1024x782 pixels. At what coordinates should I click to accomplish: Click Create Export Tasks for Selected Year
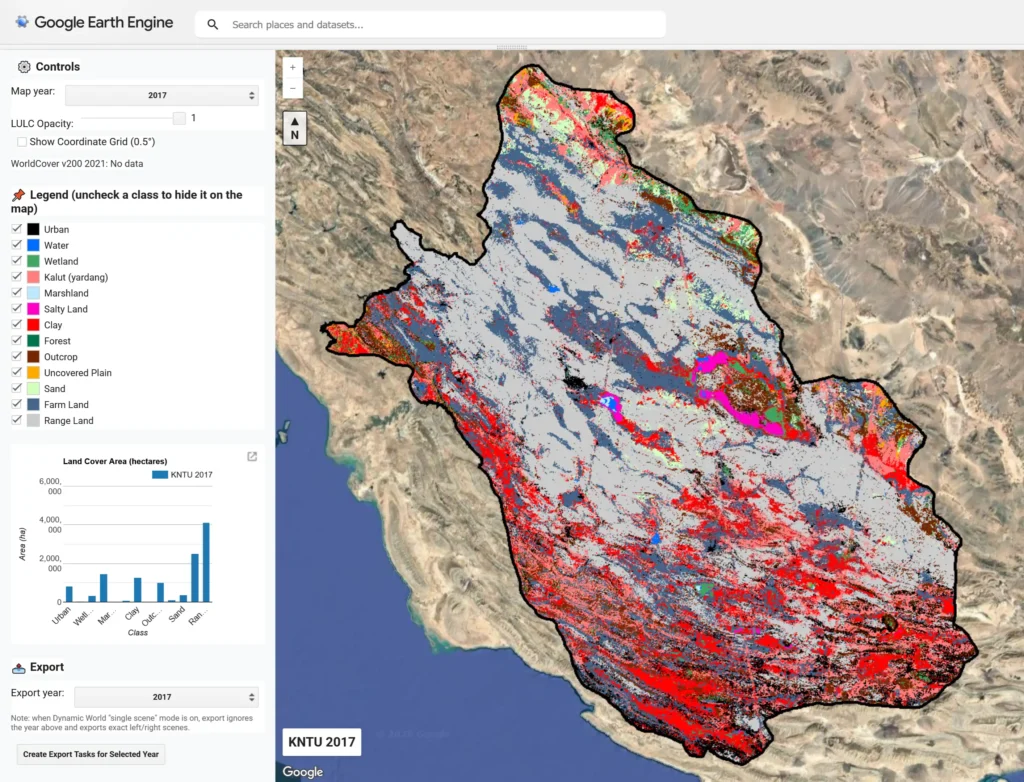[x=91, y=754]
